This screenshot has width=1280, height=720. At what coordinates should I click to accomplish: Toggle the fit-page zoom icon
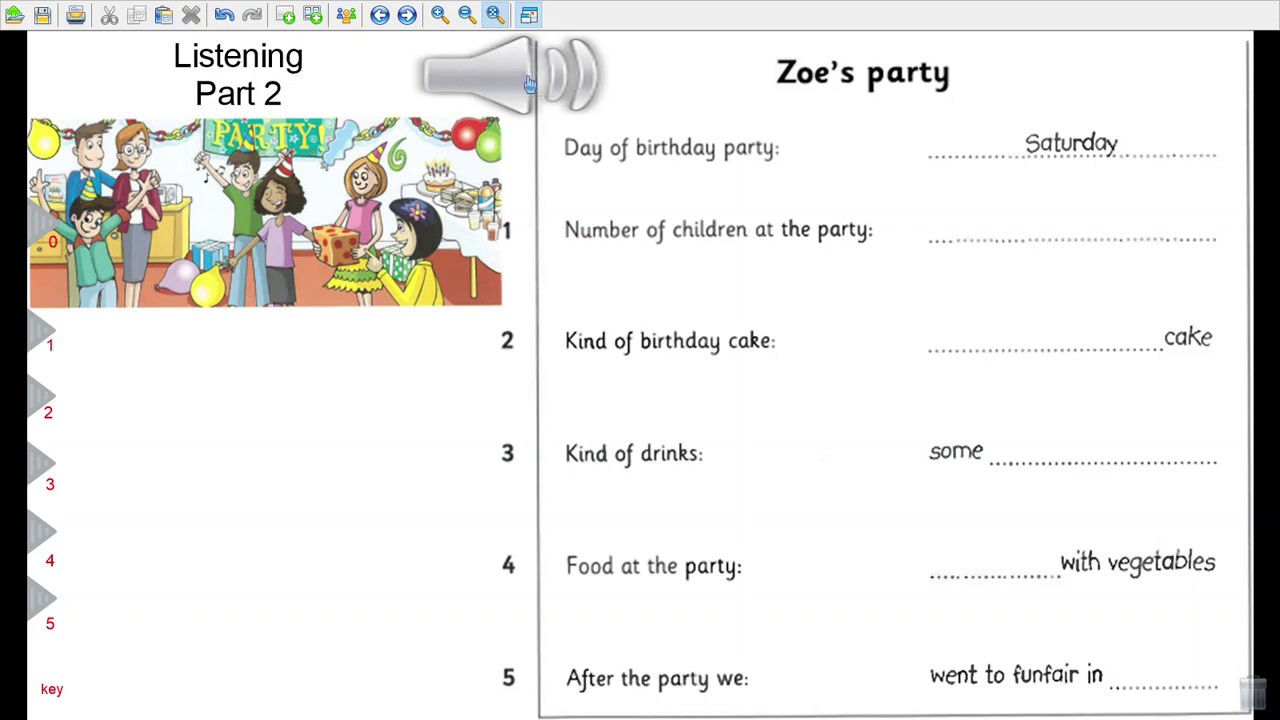(x=495, y=15)
